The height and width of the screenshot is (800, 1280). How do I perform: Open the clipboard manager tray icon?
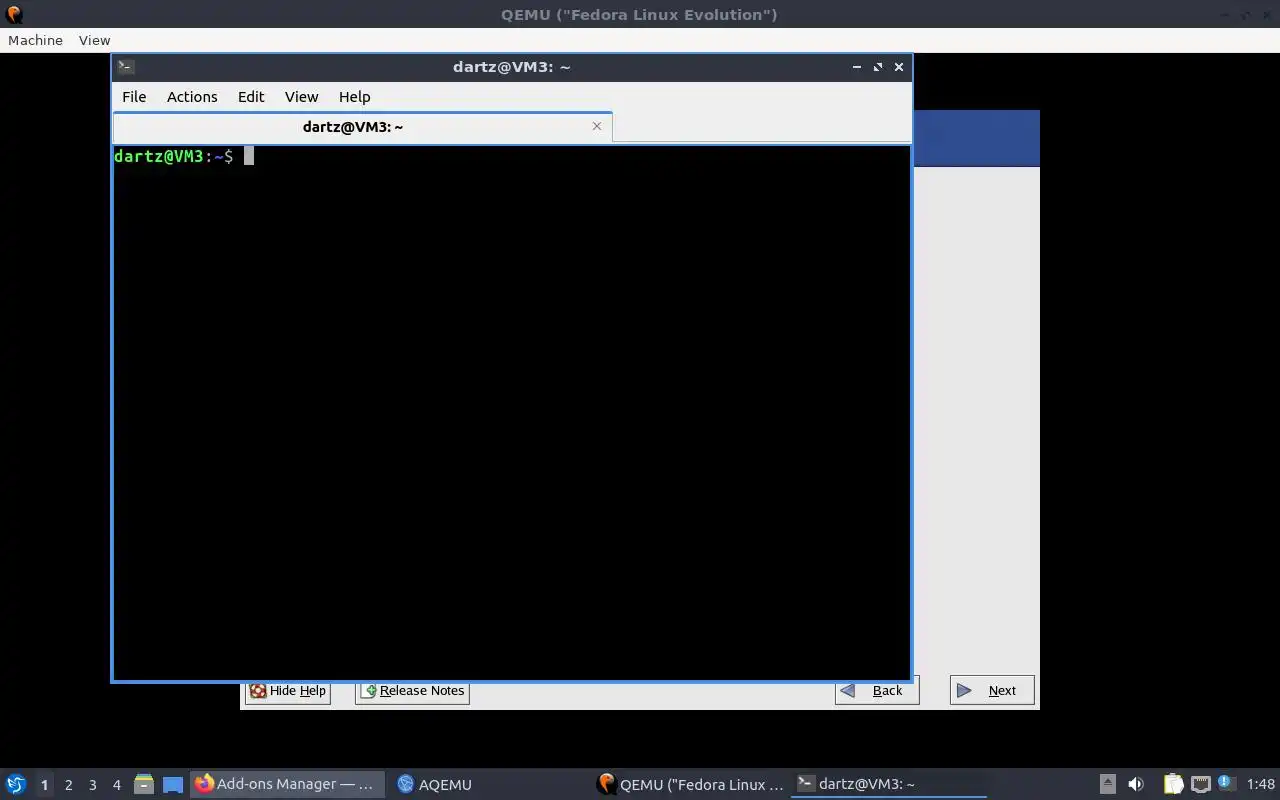1173,784
